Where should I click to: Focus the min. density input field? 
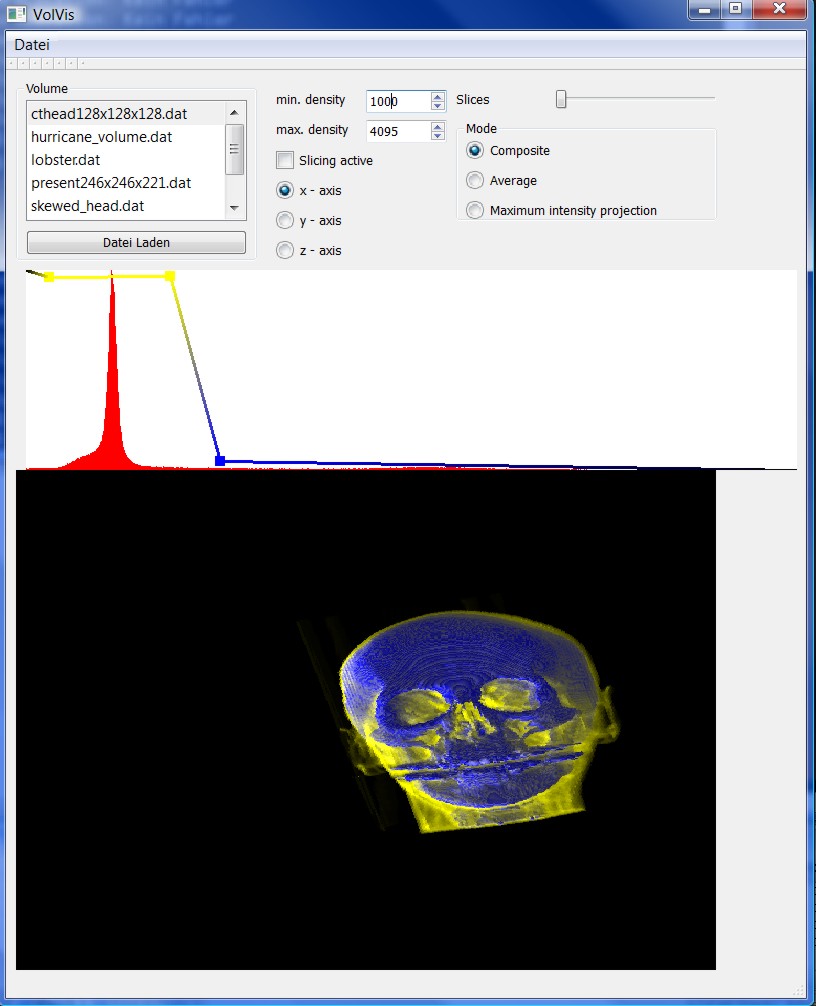(398, 101)
